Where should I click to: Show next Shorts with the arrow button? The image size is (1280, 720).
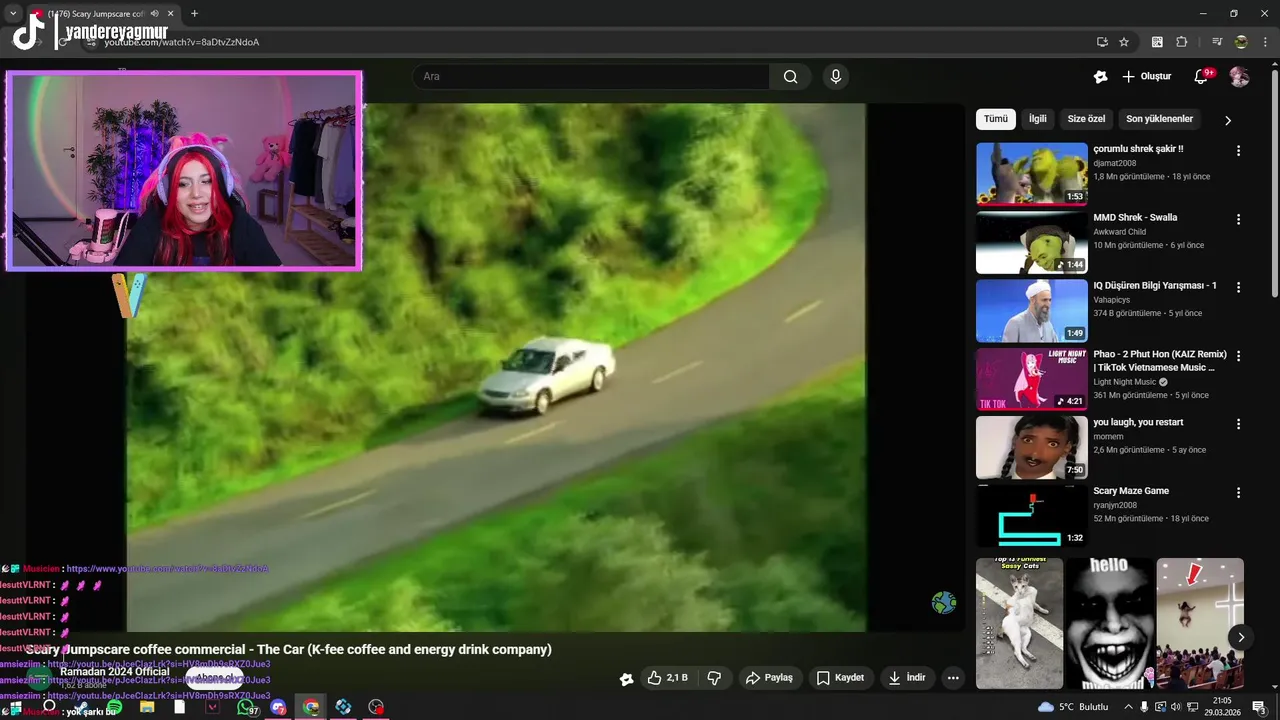(x=1240, y=637)
